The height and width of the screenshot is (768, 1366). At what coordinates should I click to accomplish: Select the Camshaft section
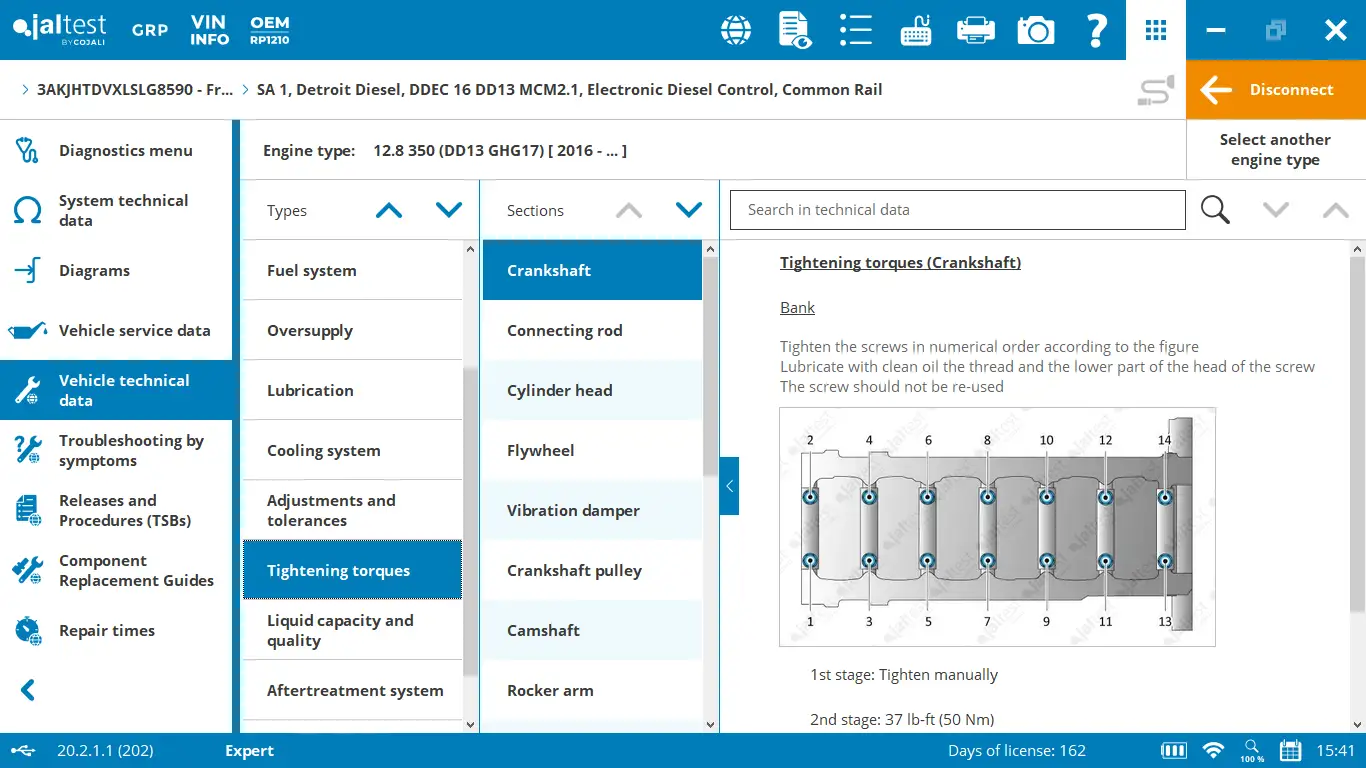point(543,630)
